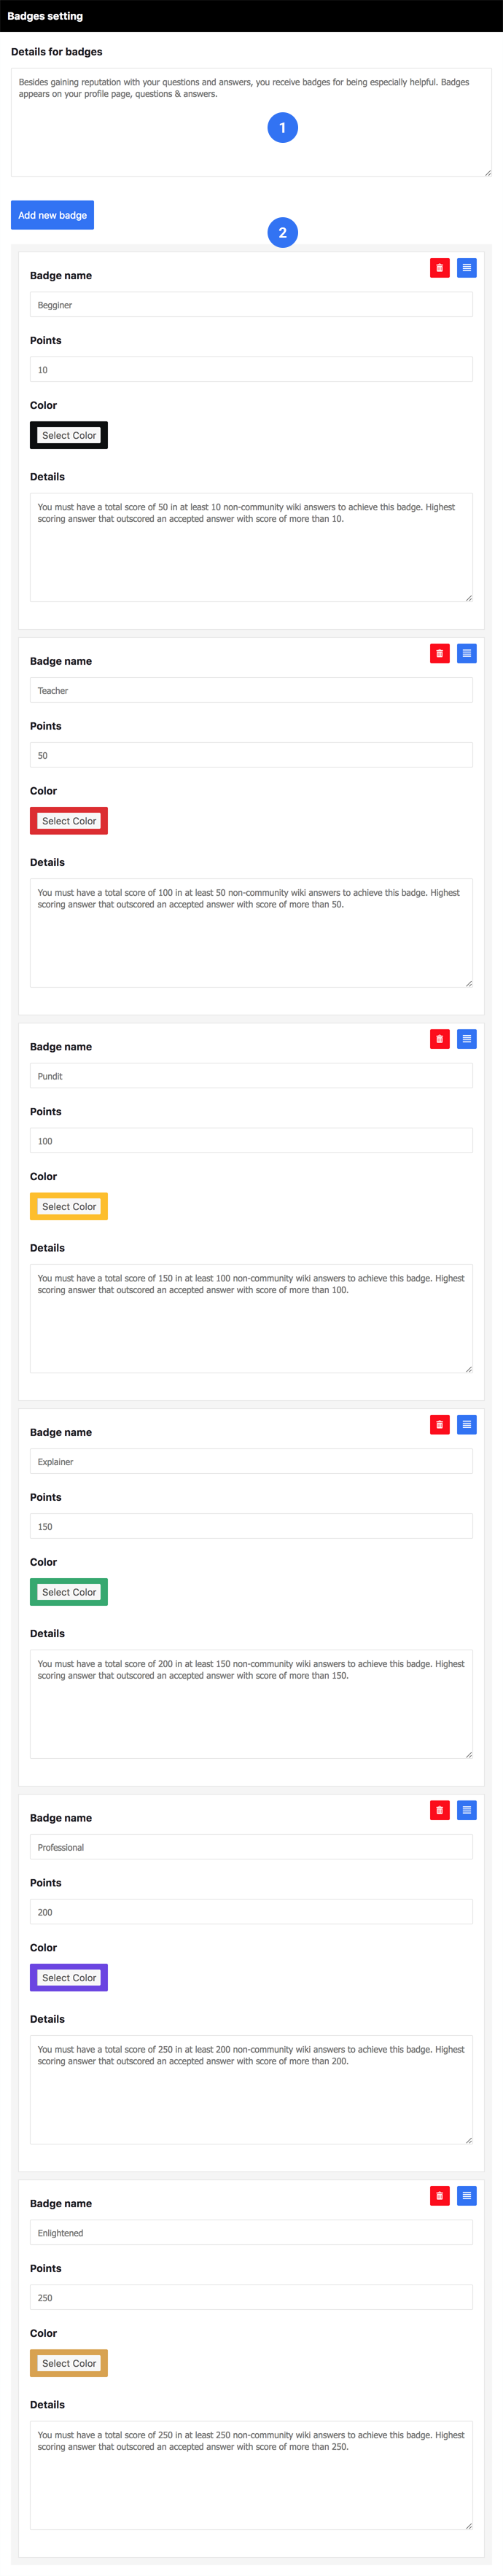
Task: Focus the Details for badges text area
Action: 251,123
